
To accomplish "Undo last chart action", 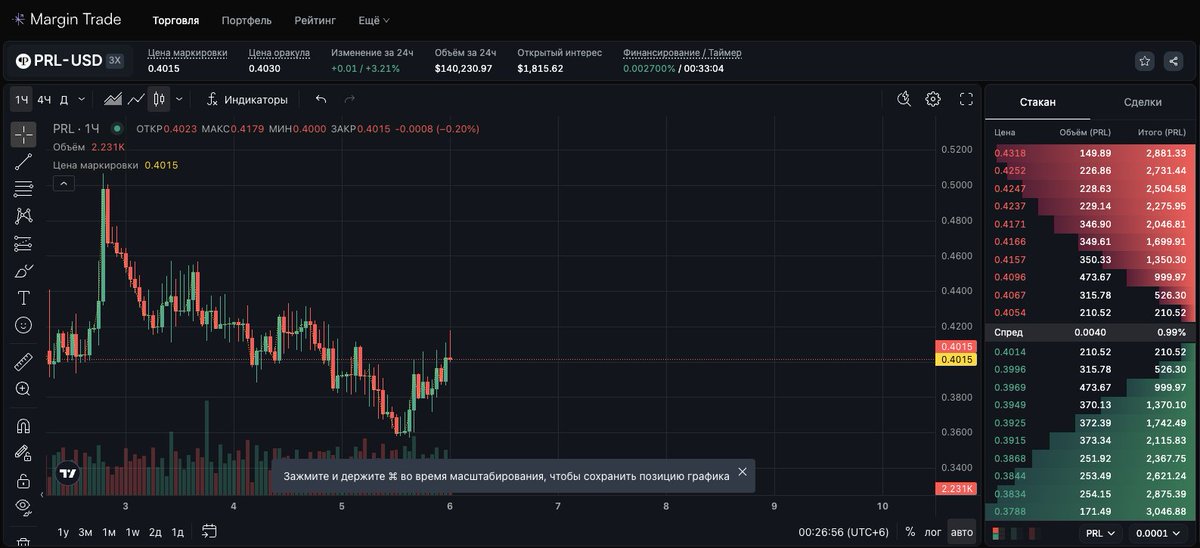I will click(x=321, y=99).
